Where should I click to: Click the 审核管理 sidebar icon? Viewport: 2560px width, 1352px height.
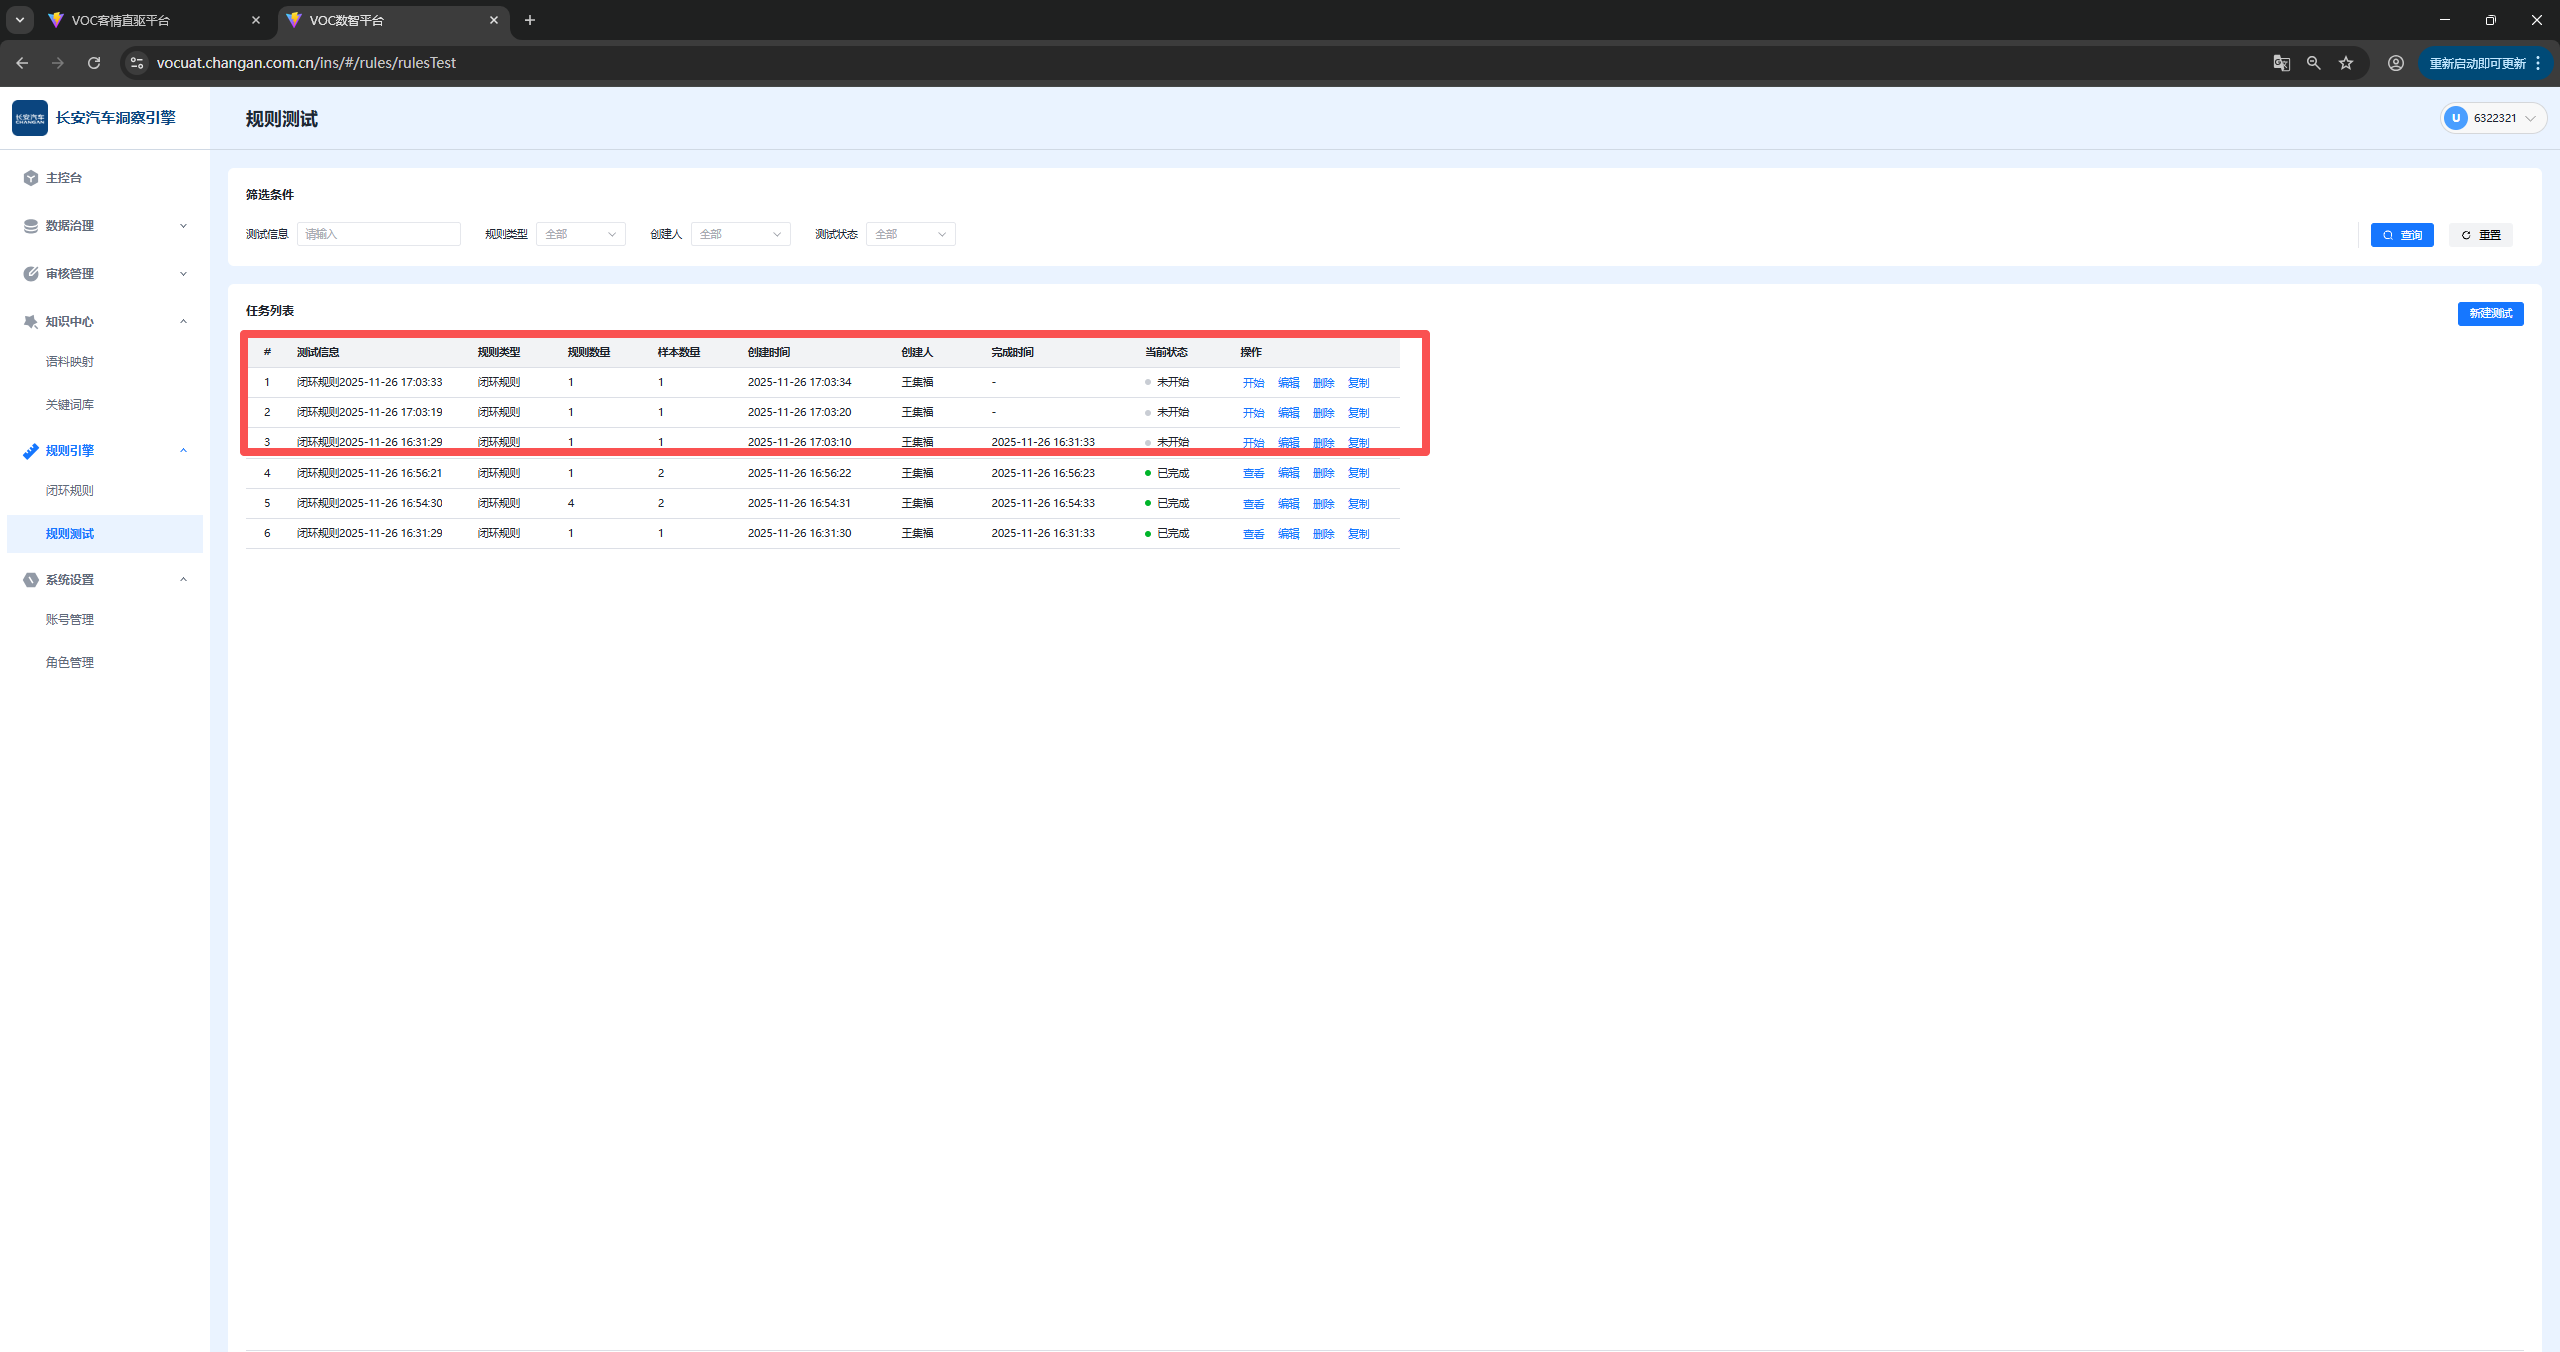31,274
